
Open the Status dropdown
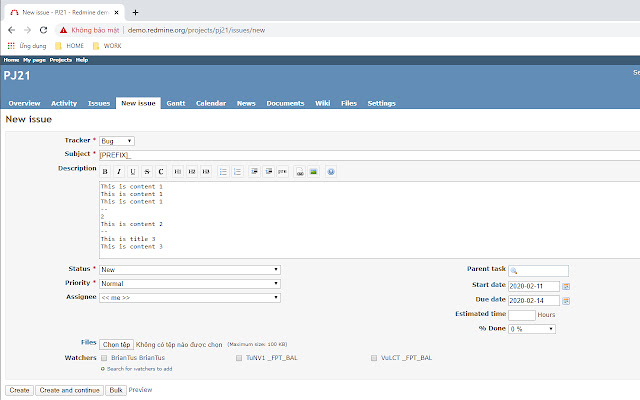tap(190, 270)
